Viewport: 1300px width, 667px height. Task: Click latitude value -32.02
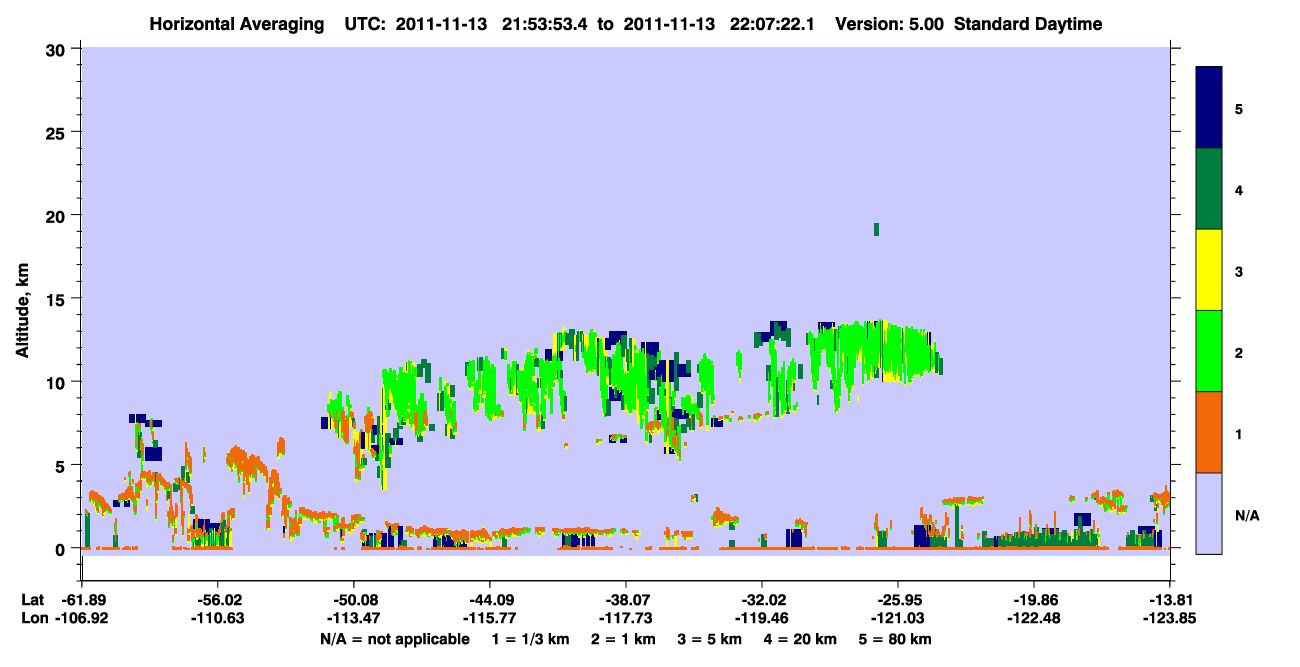(x=762, y=600)
